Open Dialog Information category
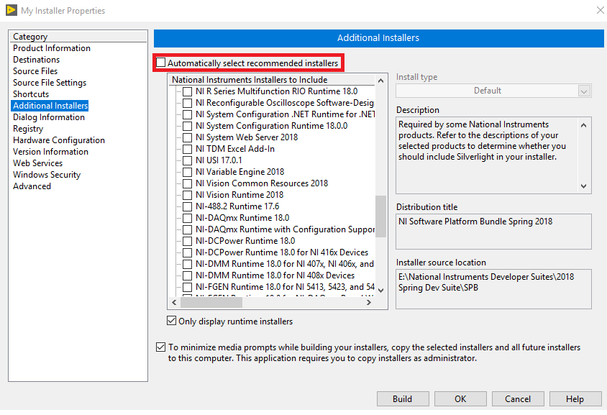The image size is (607, 415). [x=49, y=117]
